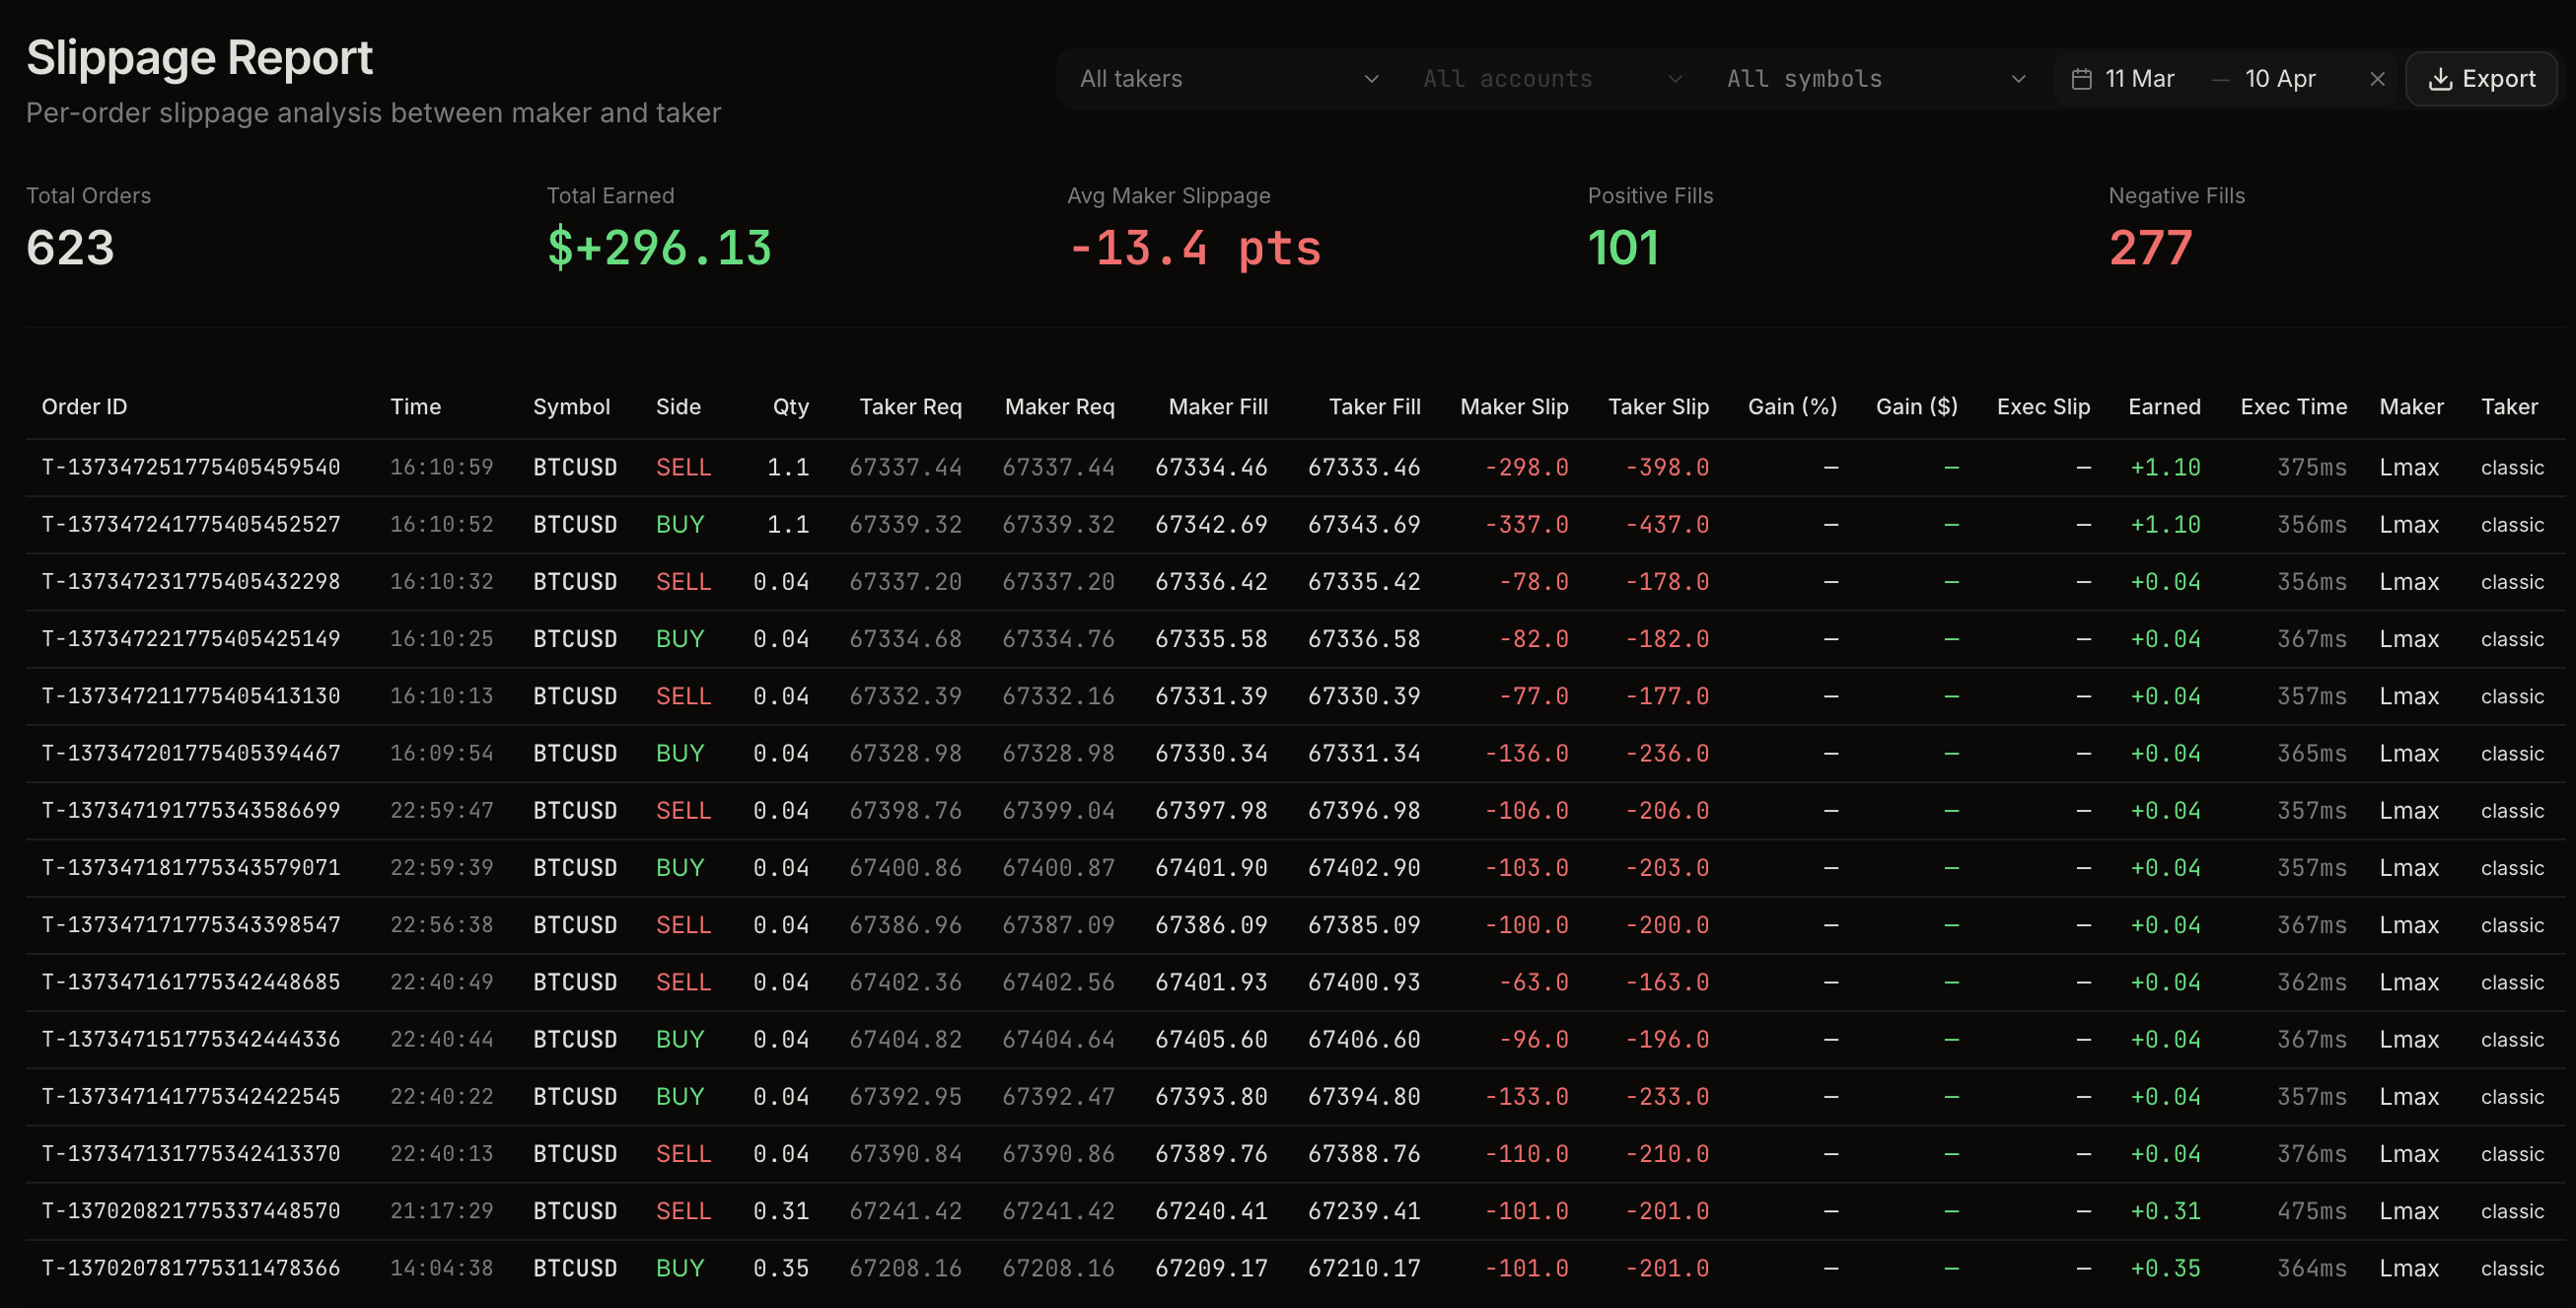The height and width of the screenshot is (1308, 2576).
Task: Sort the table by Time column
Action: 416,406
